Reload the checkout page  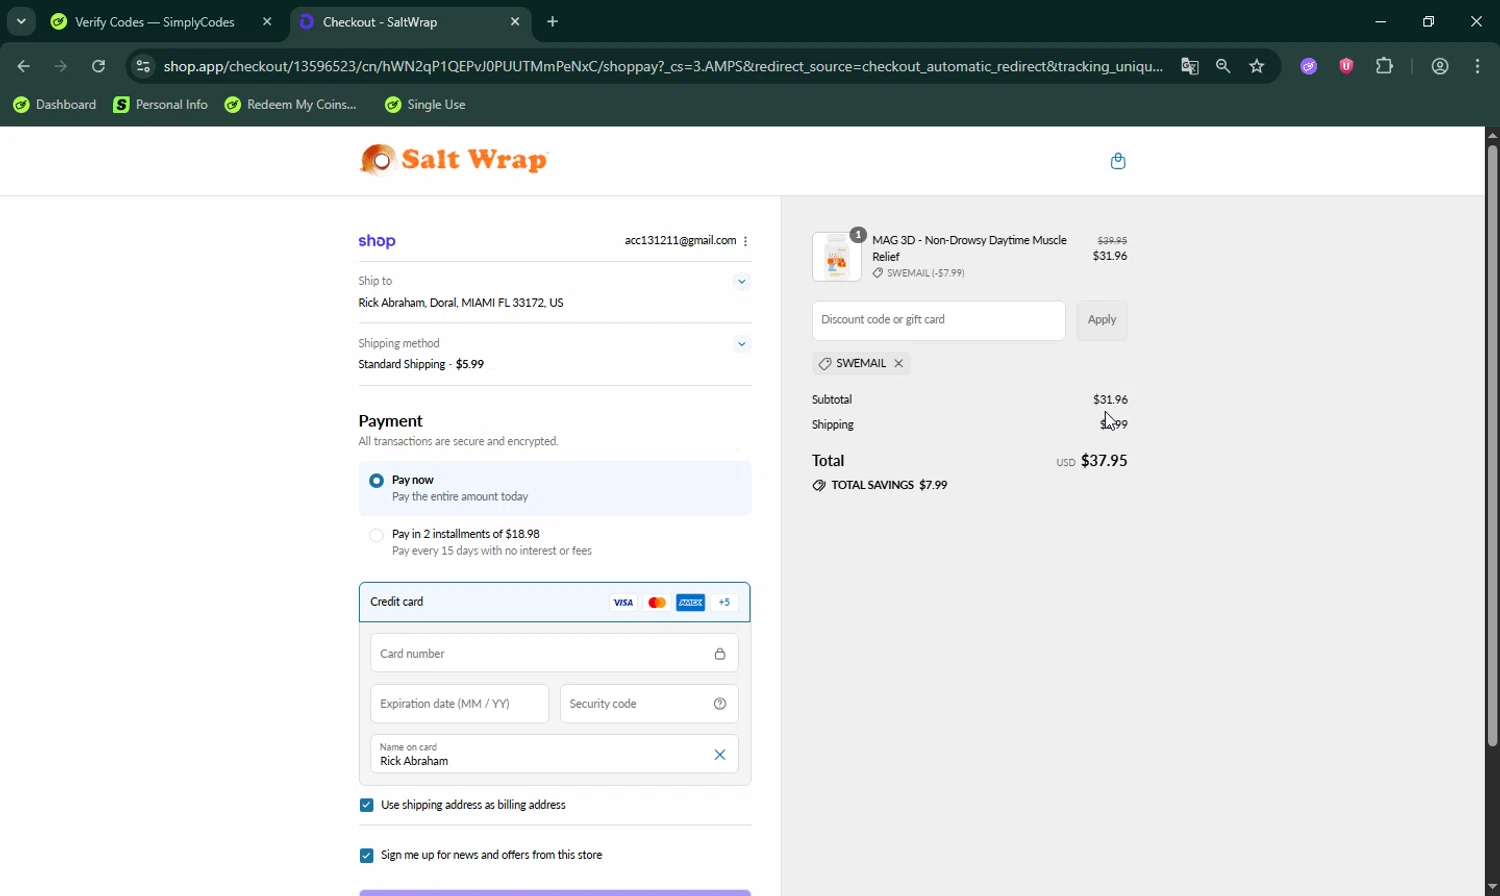click(x=98, y=66)
